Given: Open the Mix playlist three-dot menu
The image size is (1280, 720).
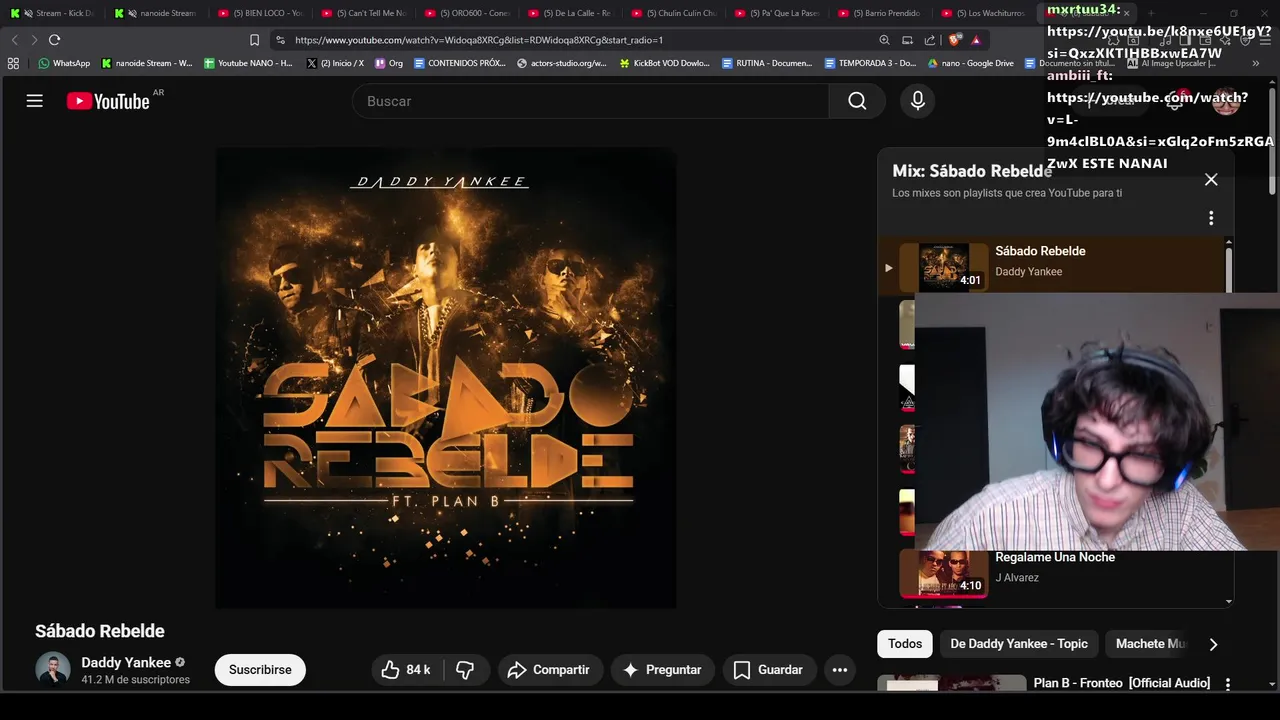Looking at the screenshot, I should (1211, 218).
